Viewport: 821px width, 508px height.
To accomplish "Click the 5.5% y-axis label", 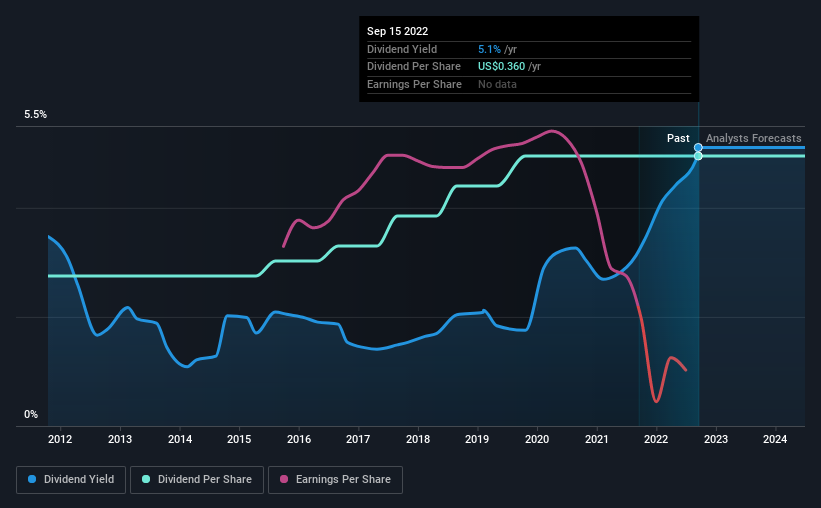I will coord(36,114).
